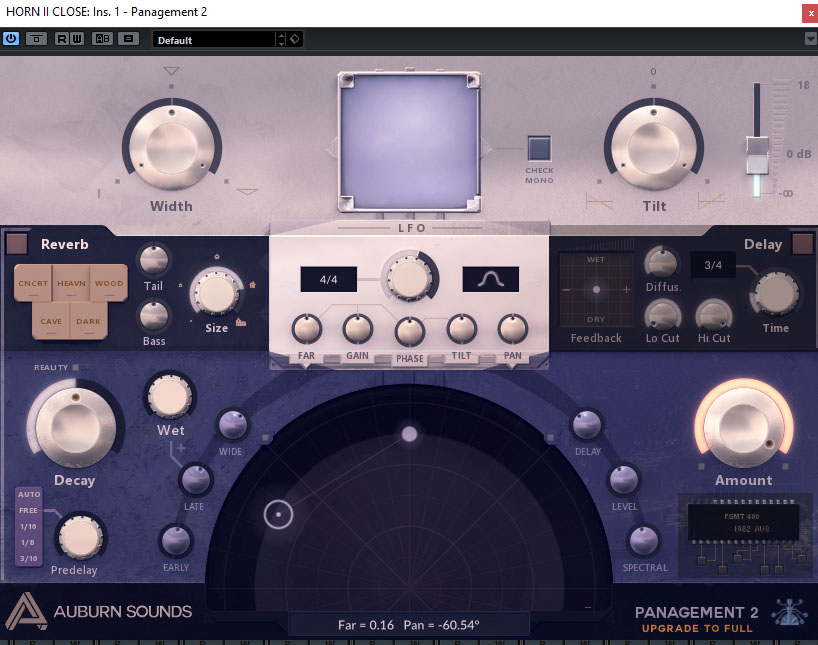The width and height of the screenshot is (818, 645).
Task: Click the circled LFO target marker in panner
Action: click(279, 515)
